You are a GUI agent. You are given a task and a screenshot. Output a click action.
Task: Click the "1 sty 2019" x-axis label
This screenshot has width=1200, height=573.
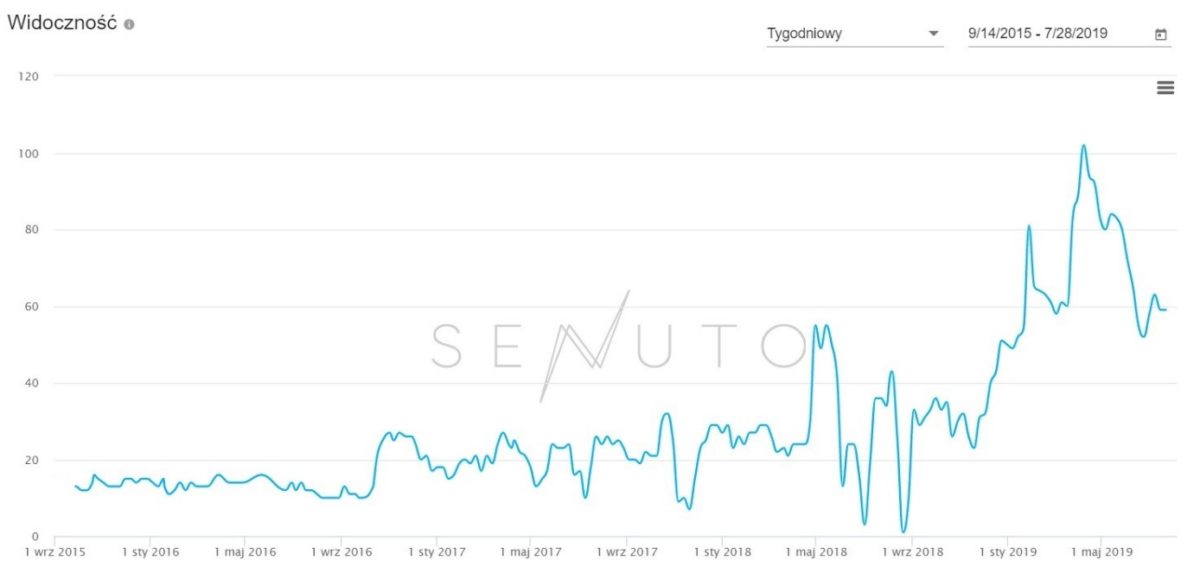tap(1006, 551)
